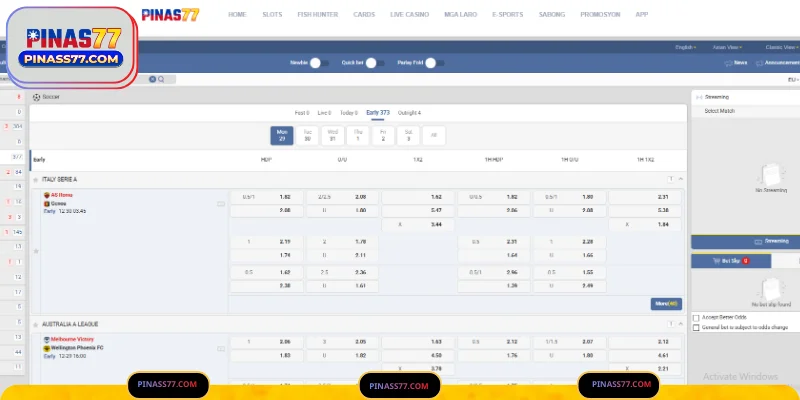Image resolution: width=800 pixels, height=400 pixels.
Task: Open the SABONG menu
Action: (x=552, y=15)
